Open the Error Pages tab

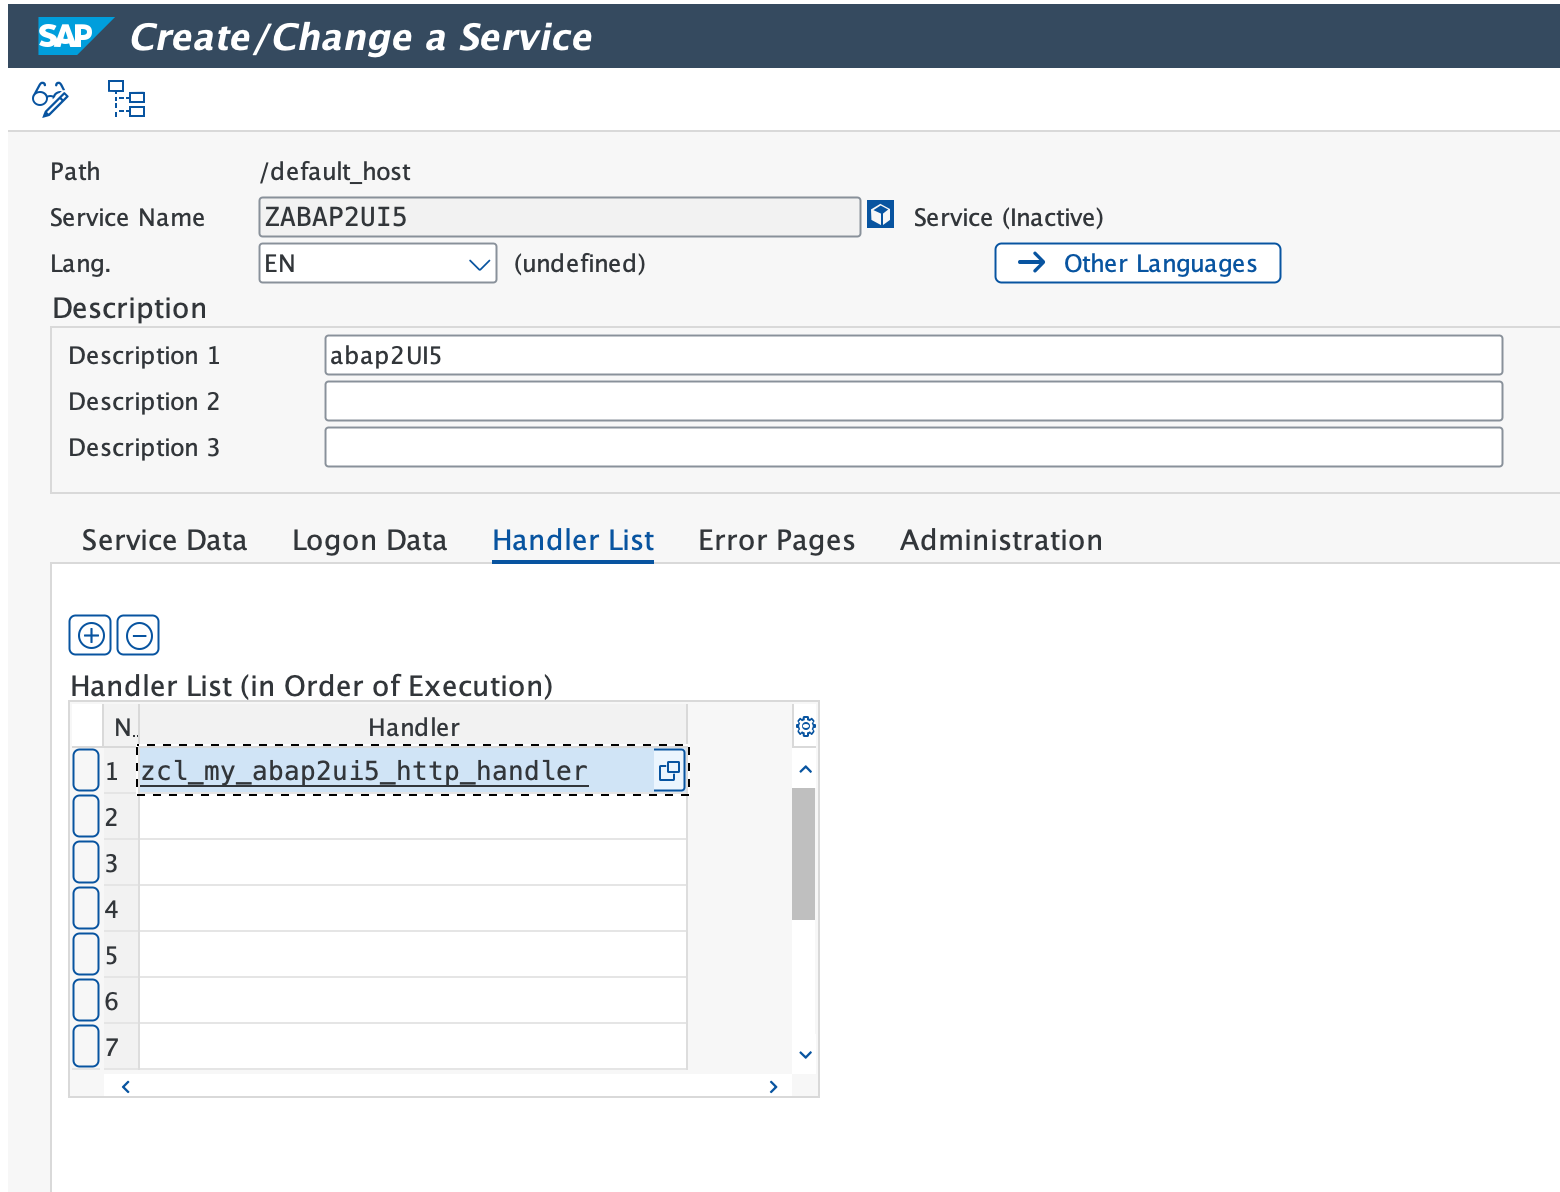777,540
